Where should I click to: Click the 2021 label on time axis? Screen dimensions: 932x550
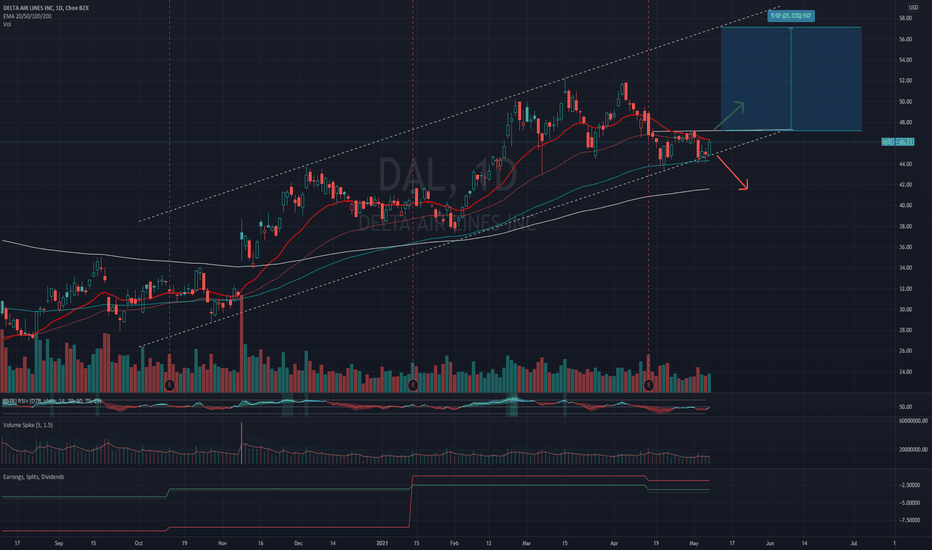pyautogui.click(x=382, y=543)
